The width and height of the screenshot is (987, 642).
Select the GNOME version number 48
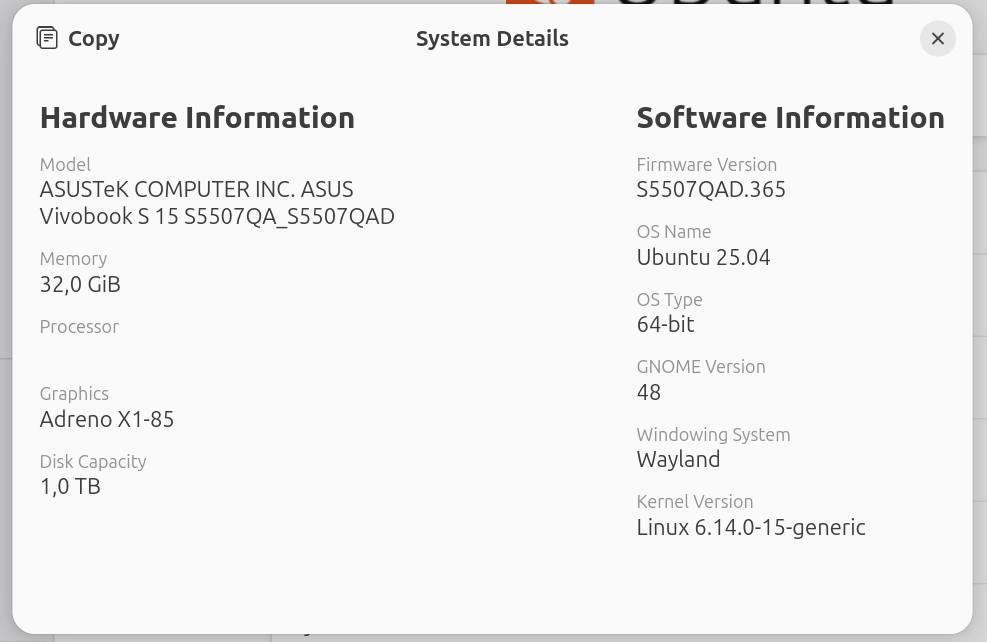(x=649, y=392)
